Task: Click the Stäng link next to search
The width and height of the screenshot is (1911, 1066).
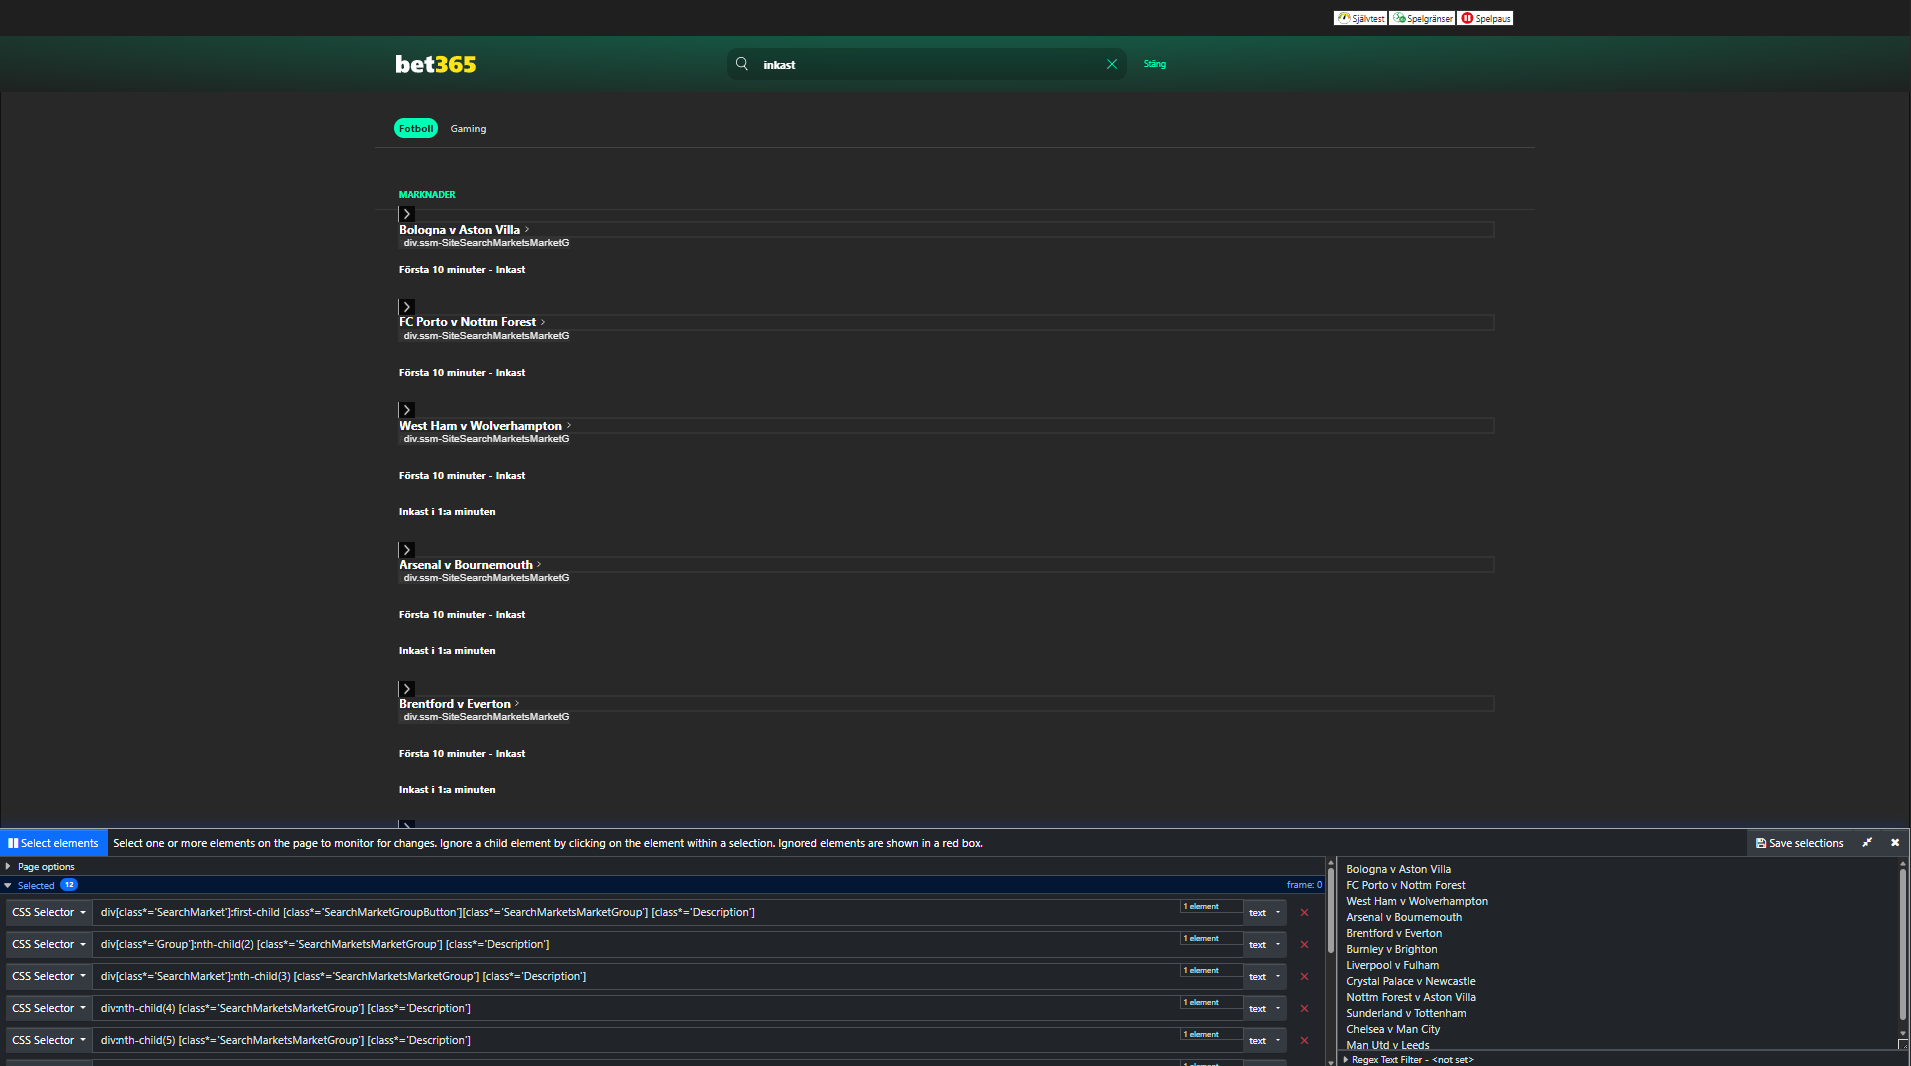Action: [1154, 64]
